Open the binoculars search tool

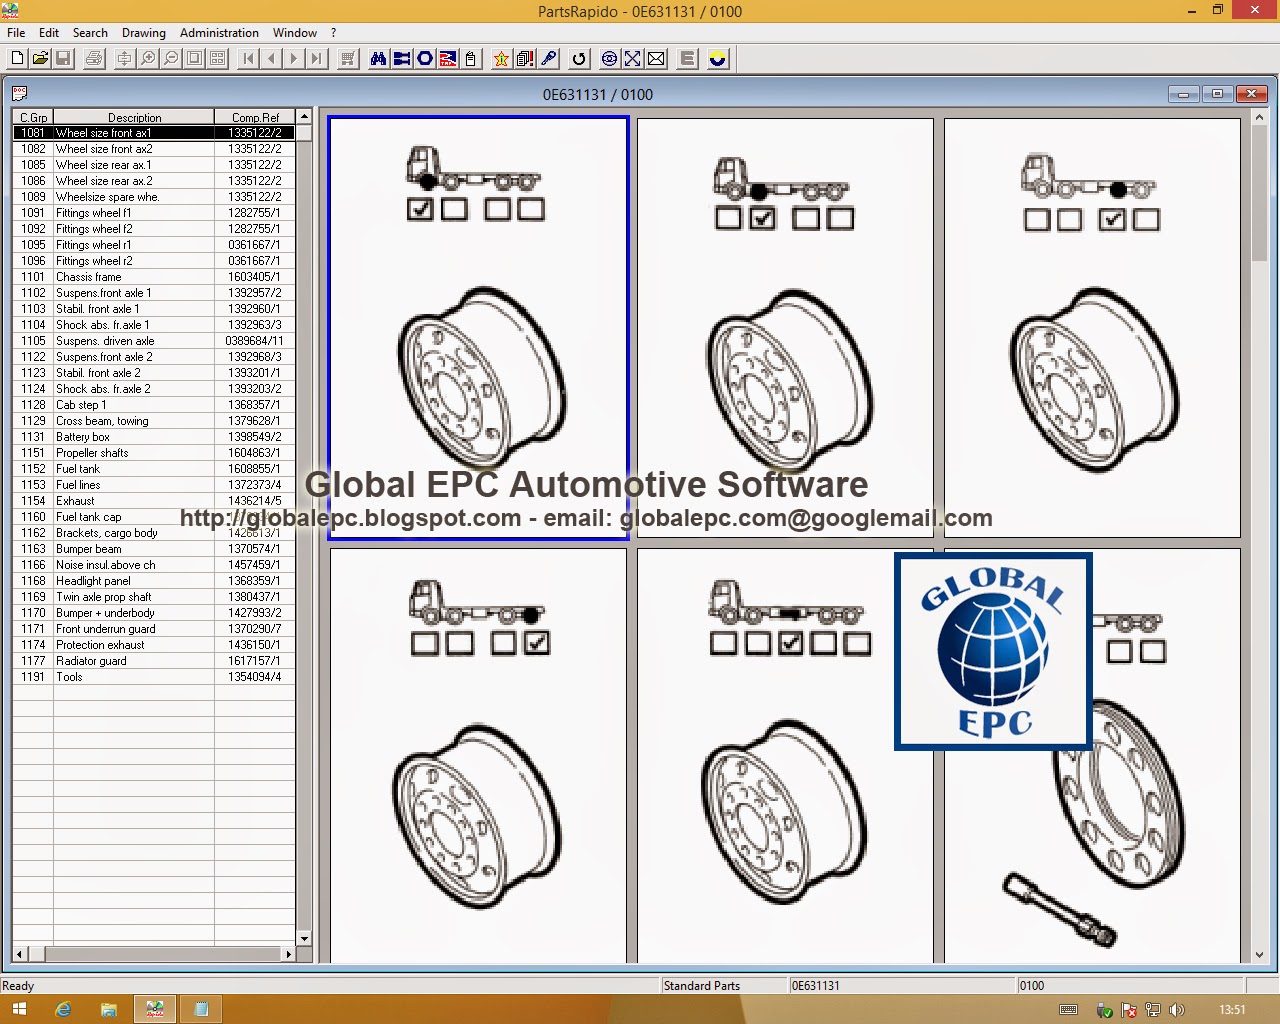tap(378, 59)
